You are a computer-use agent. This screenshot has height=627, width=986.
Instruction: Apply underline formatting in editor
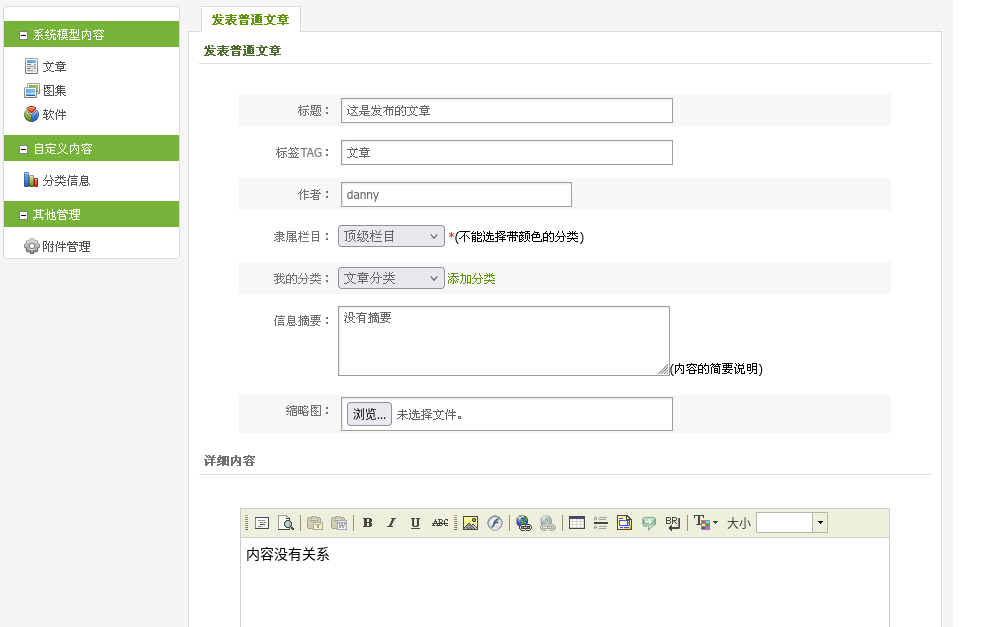point(415,523)
